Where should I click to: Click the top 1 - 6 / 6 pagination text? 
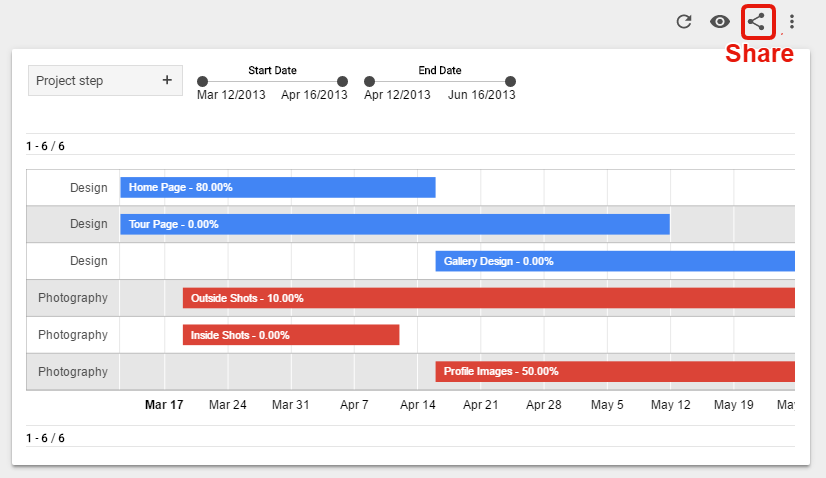click(x=45, y=146)
